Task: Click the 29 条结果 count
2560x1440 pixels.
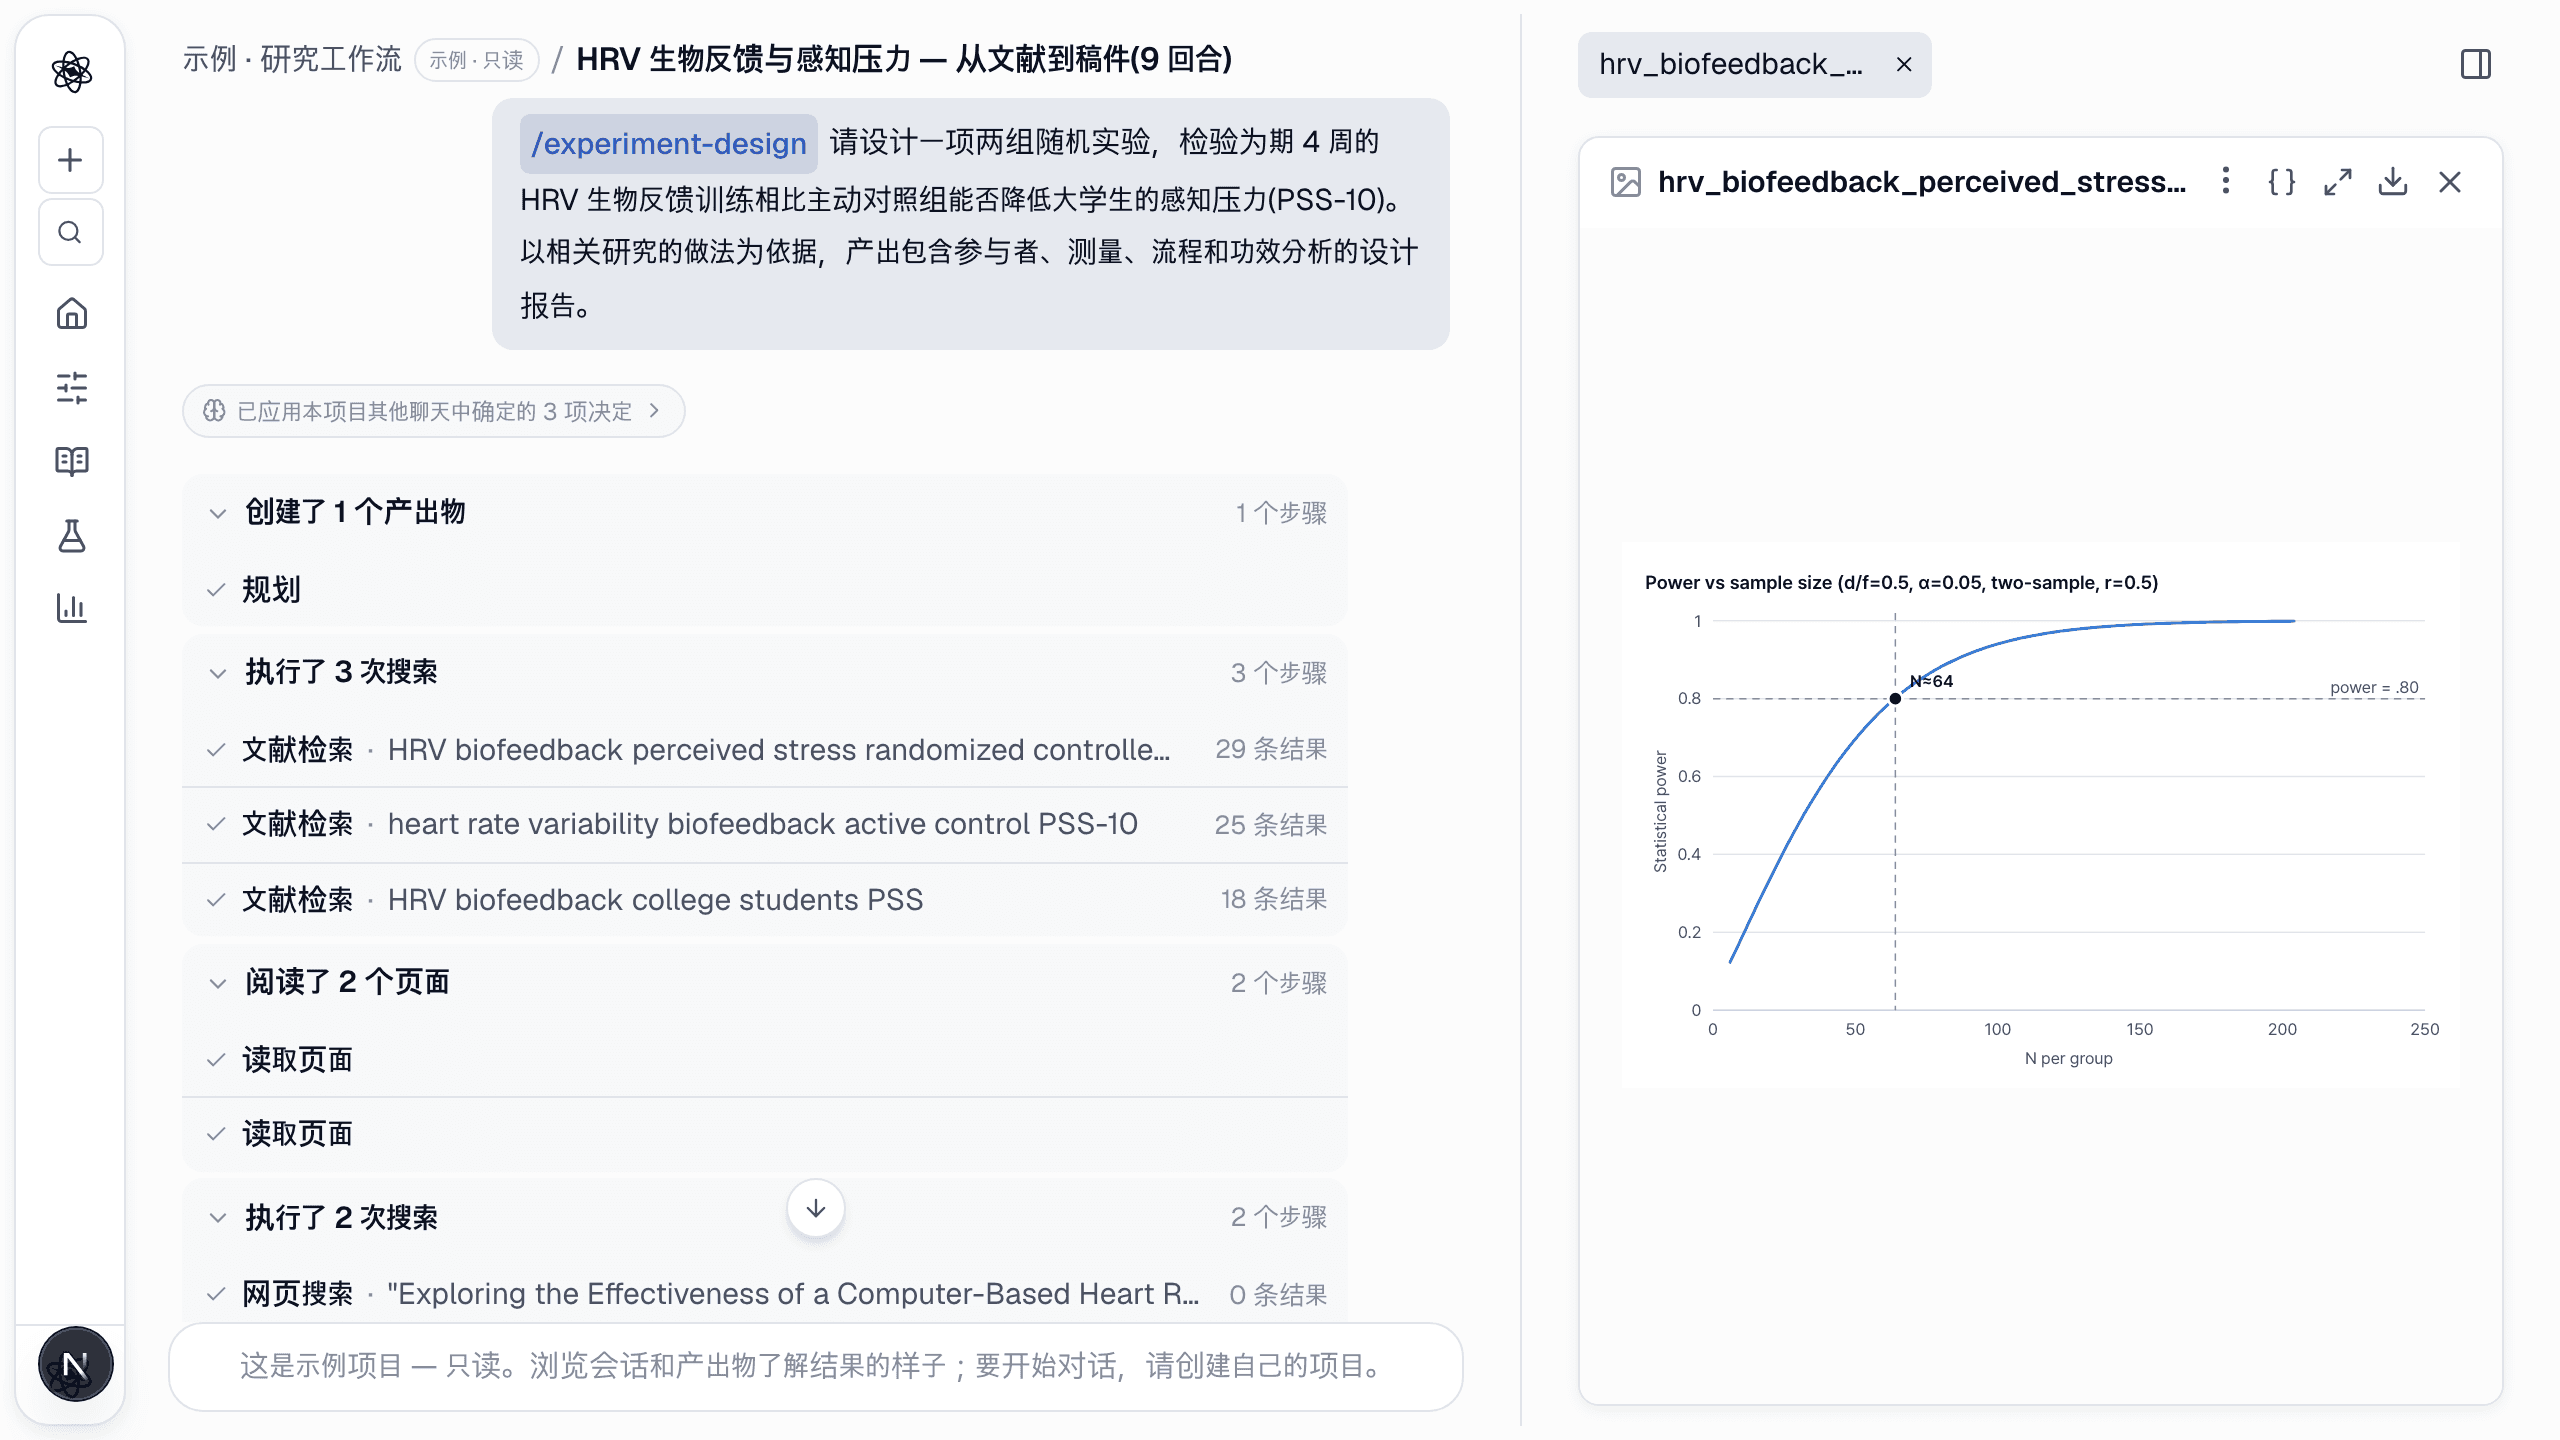Action: 1271,749
